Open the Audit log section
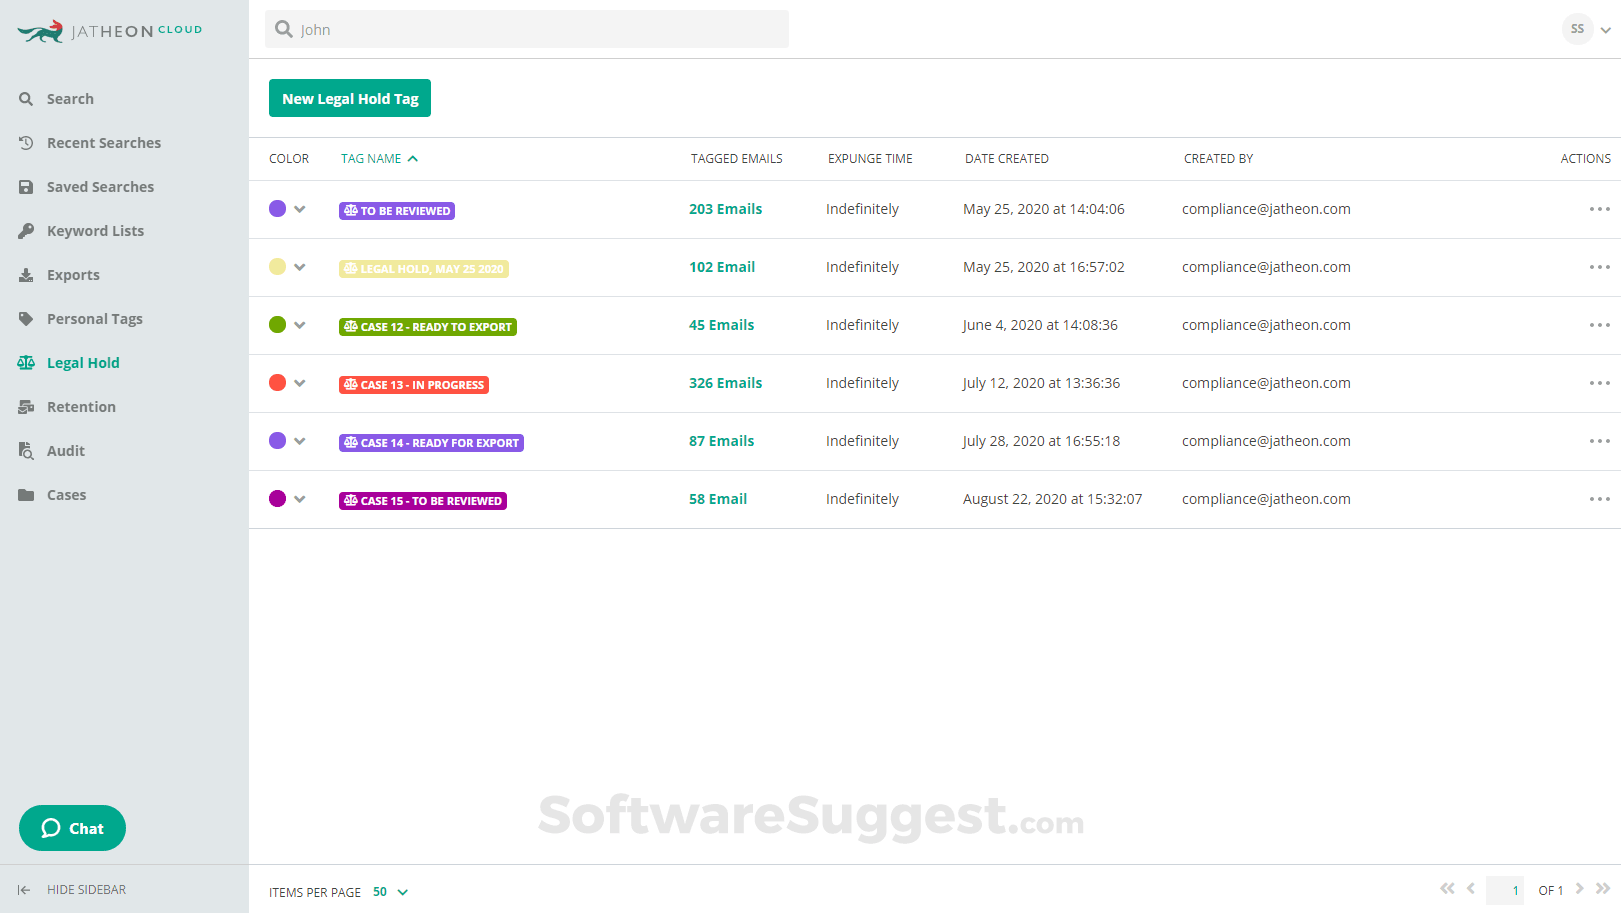The width and height of the screenshot is (1621, 913). 65,450
